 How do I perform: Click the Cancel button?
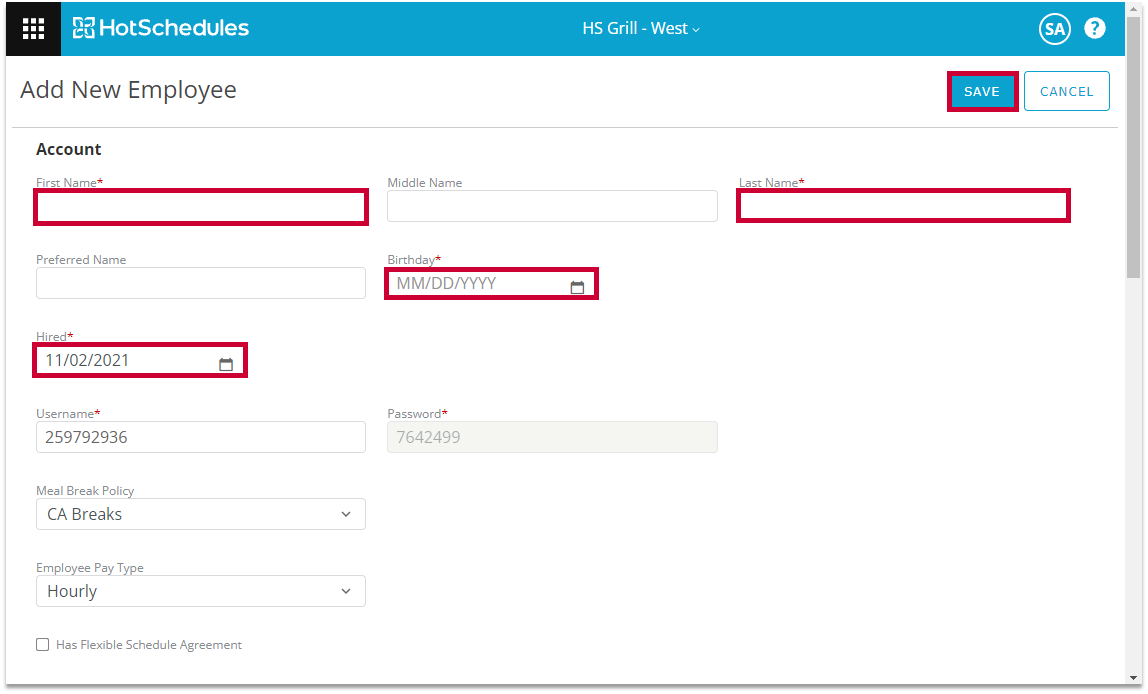pos(1066,91)
